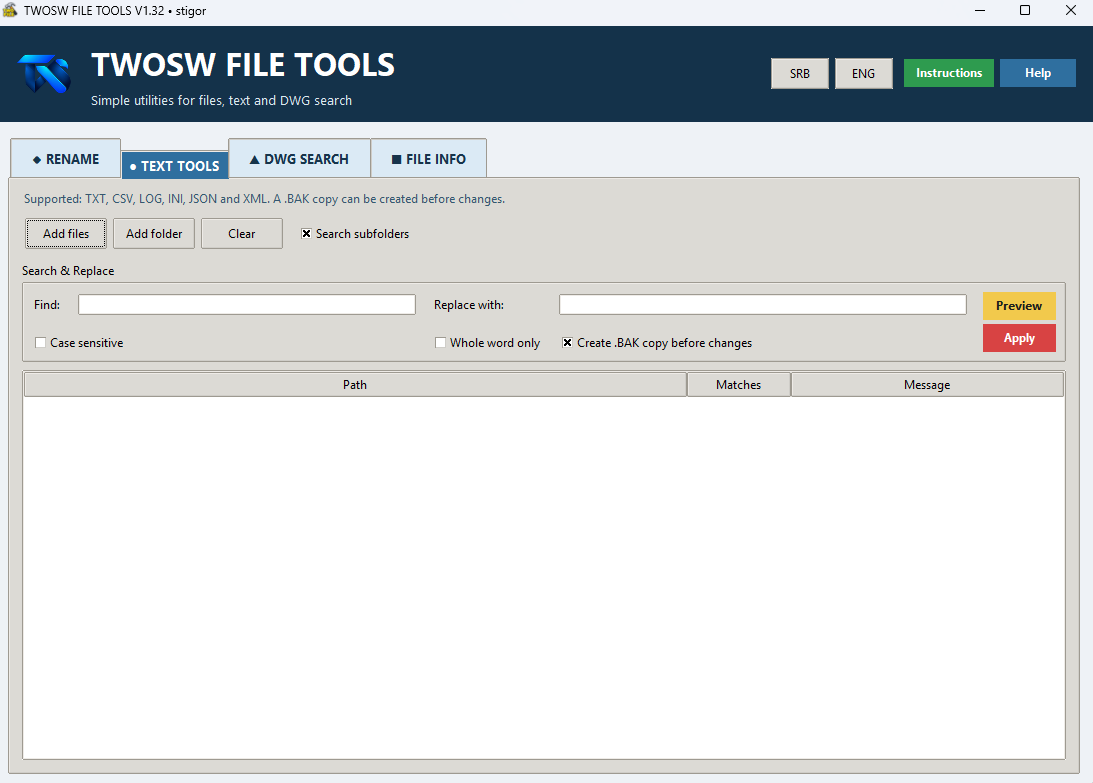Viewport: 1093px width, 783px height.
Task: Focus the Find text field
Action: (x=247, y=305)
